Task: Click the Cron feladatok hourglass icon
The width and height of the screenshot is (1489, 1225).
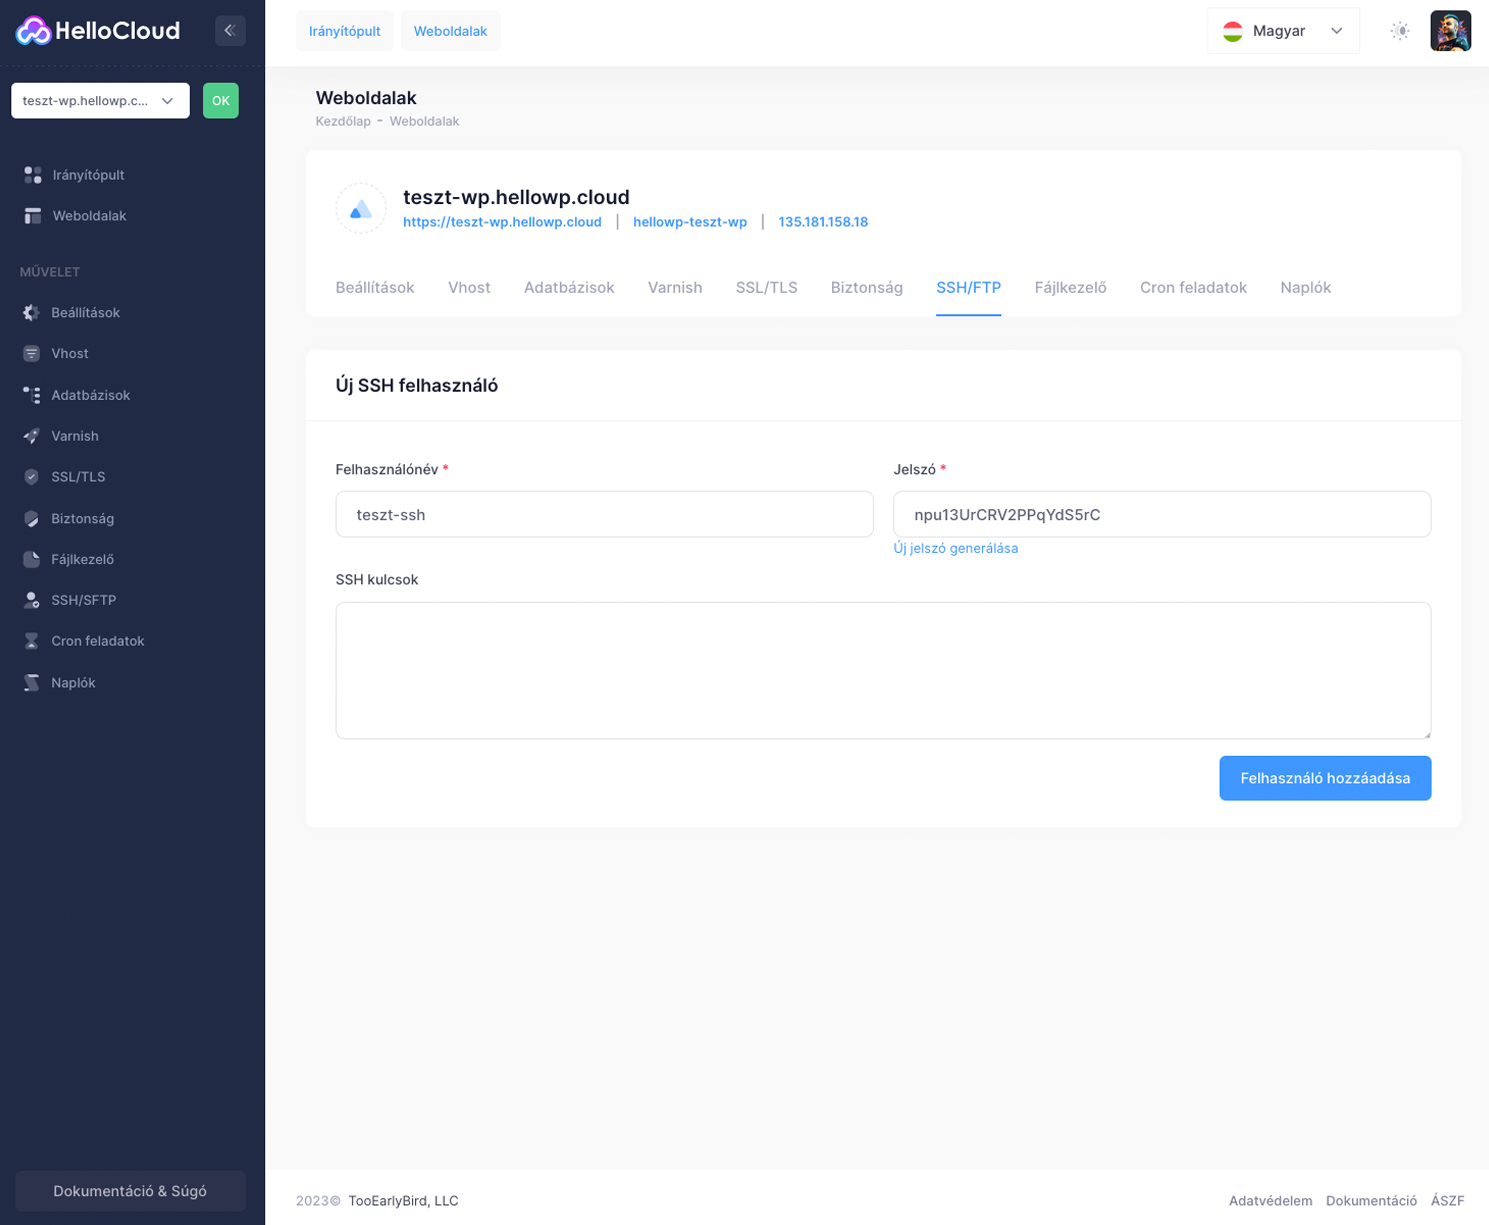Action: tap(32, 641)
